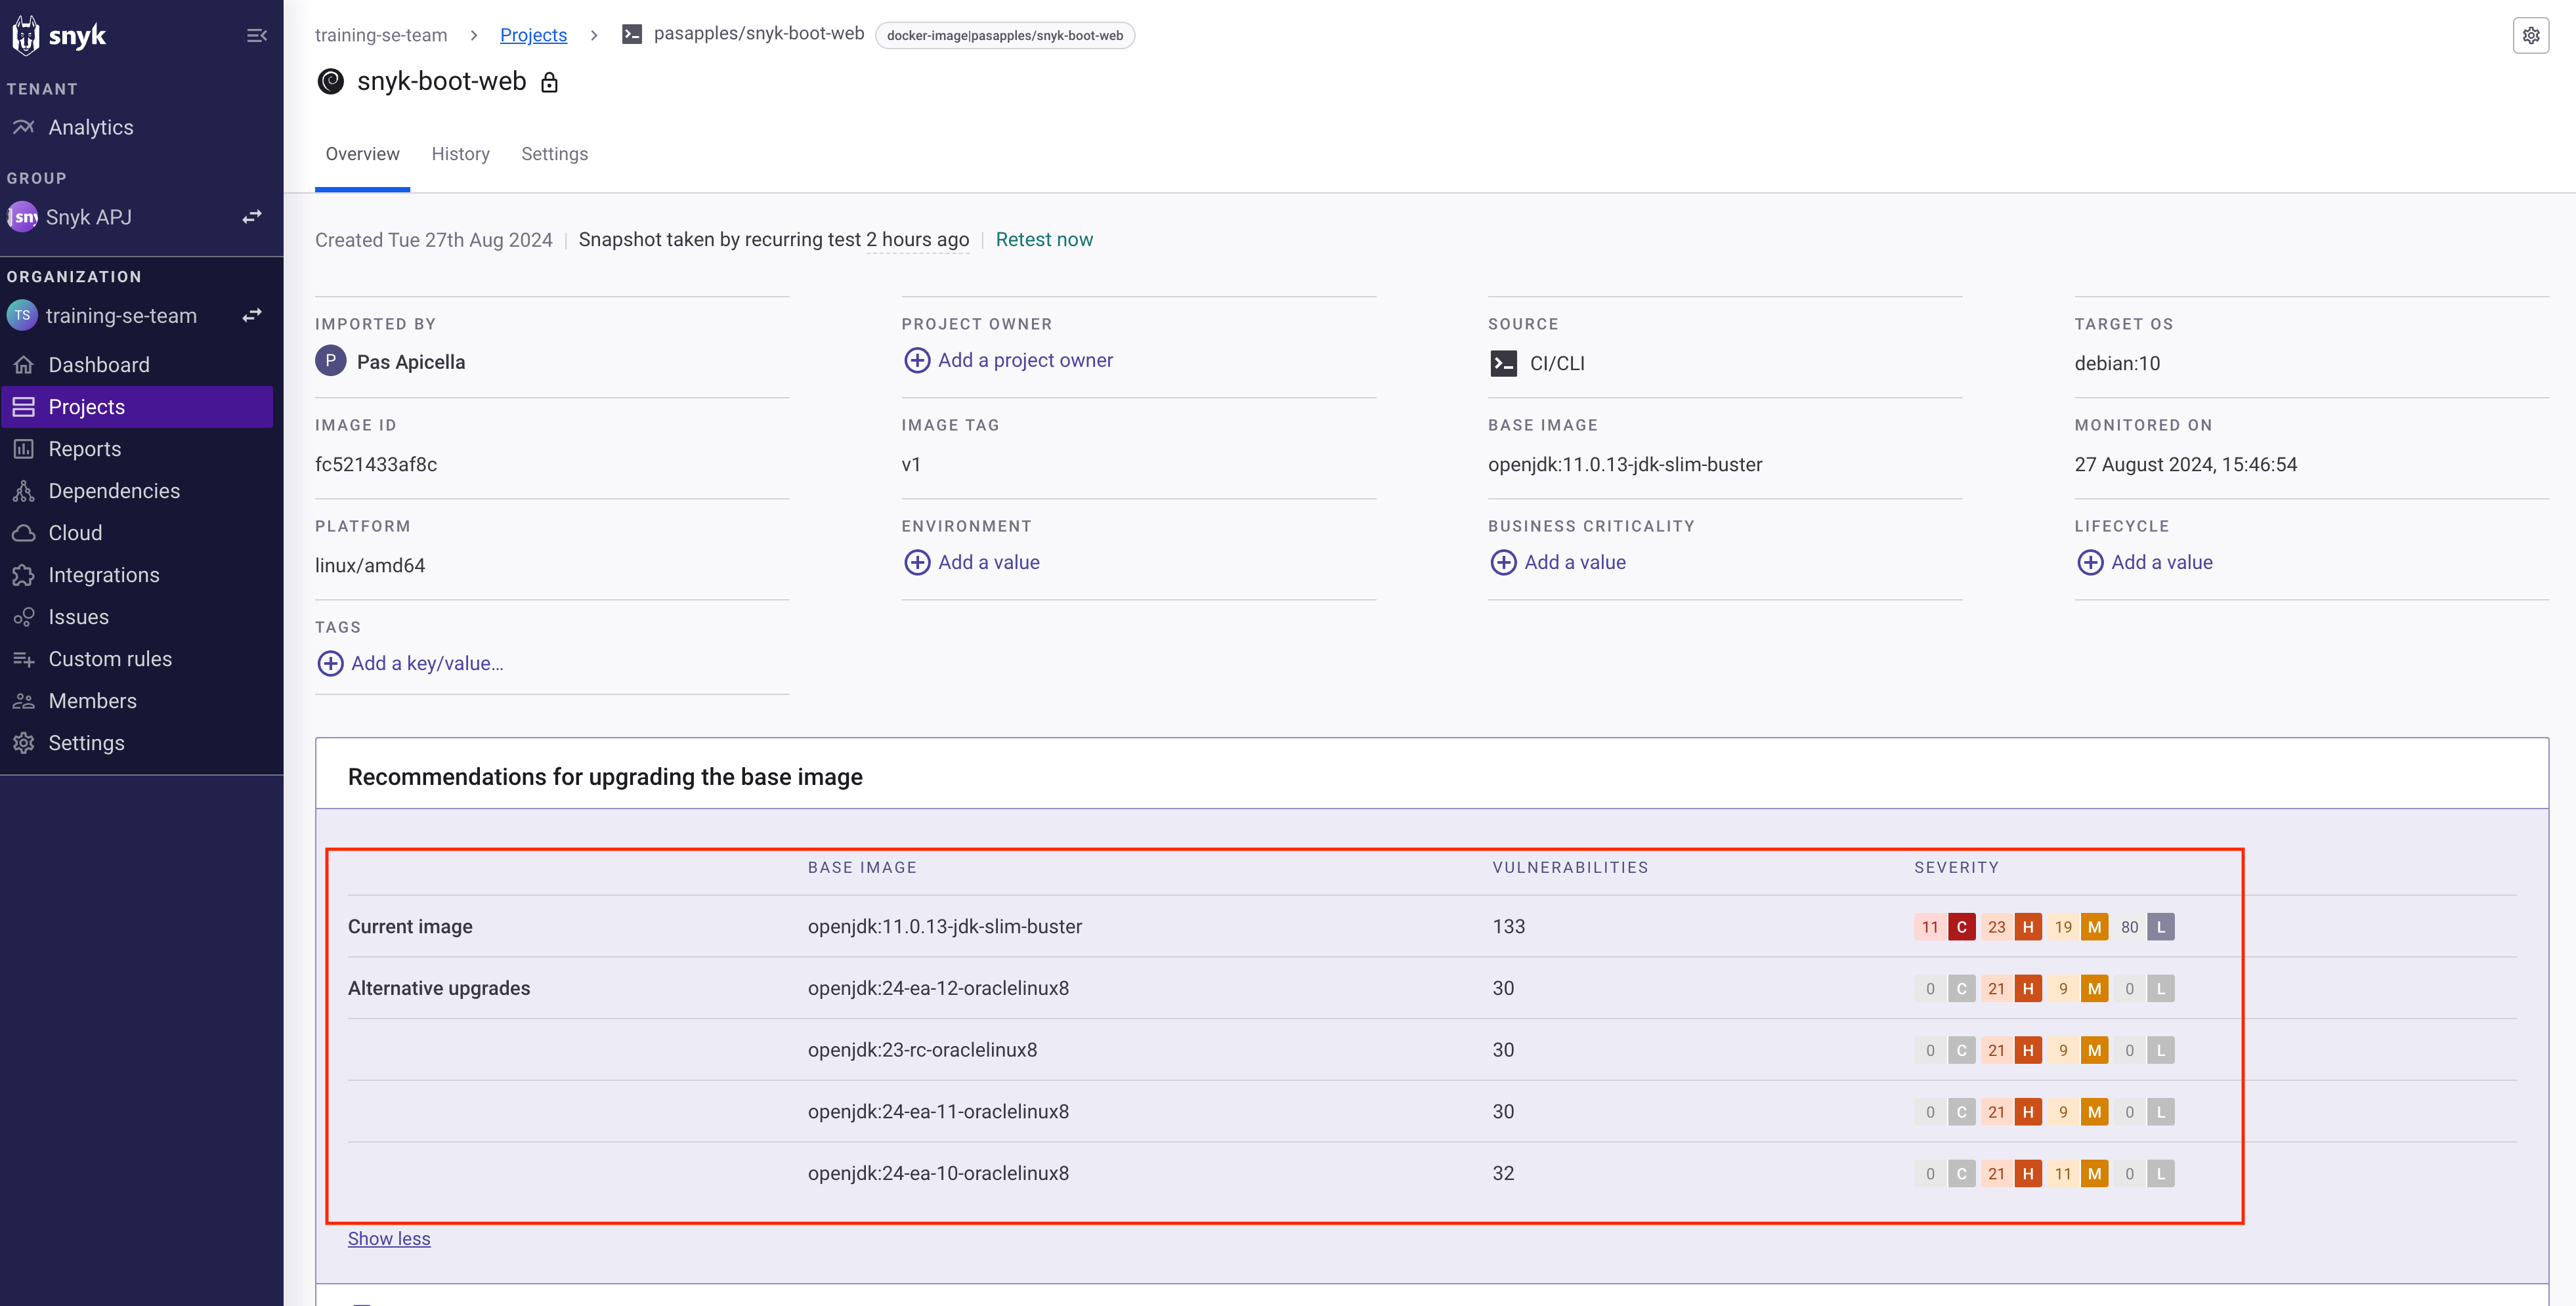The width and height of the screenshot is (2576, 1306).
Task: Click the lock icon beside snyk-boot-web
Action: [549, 82]
